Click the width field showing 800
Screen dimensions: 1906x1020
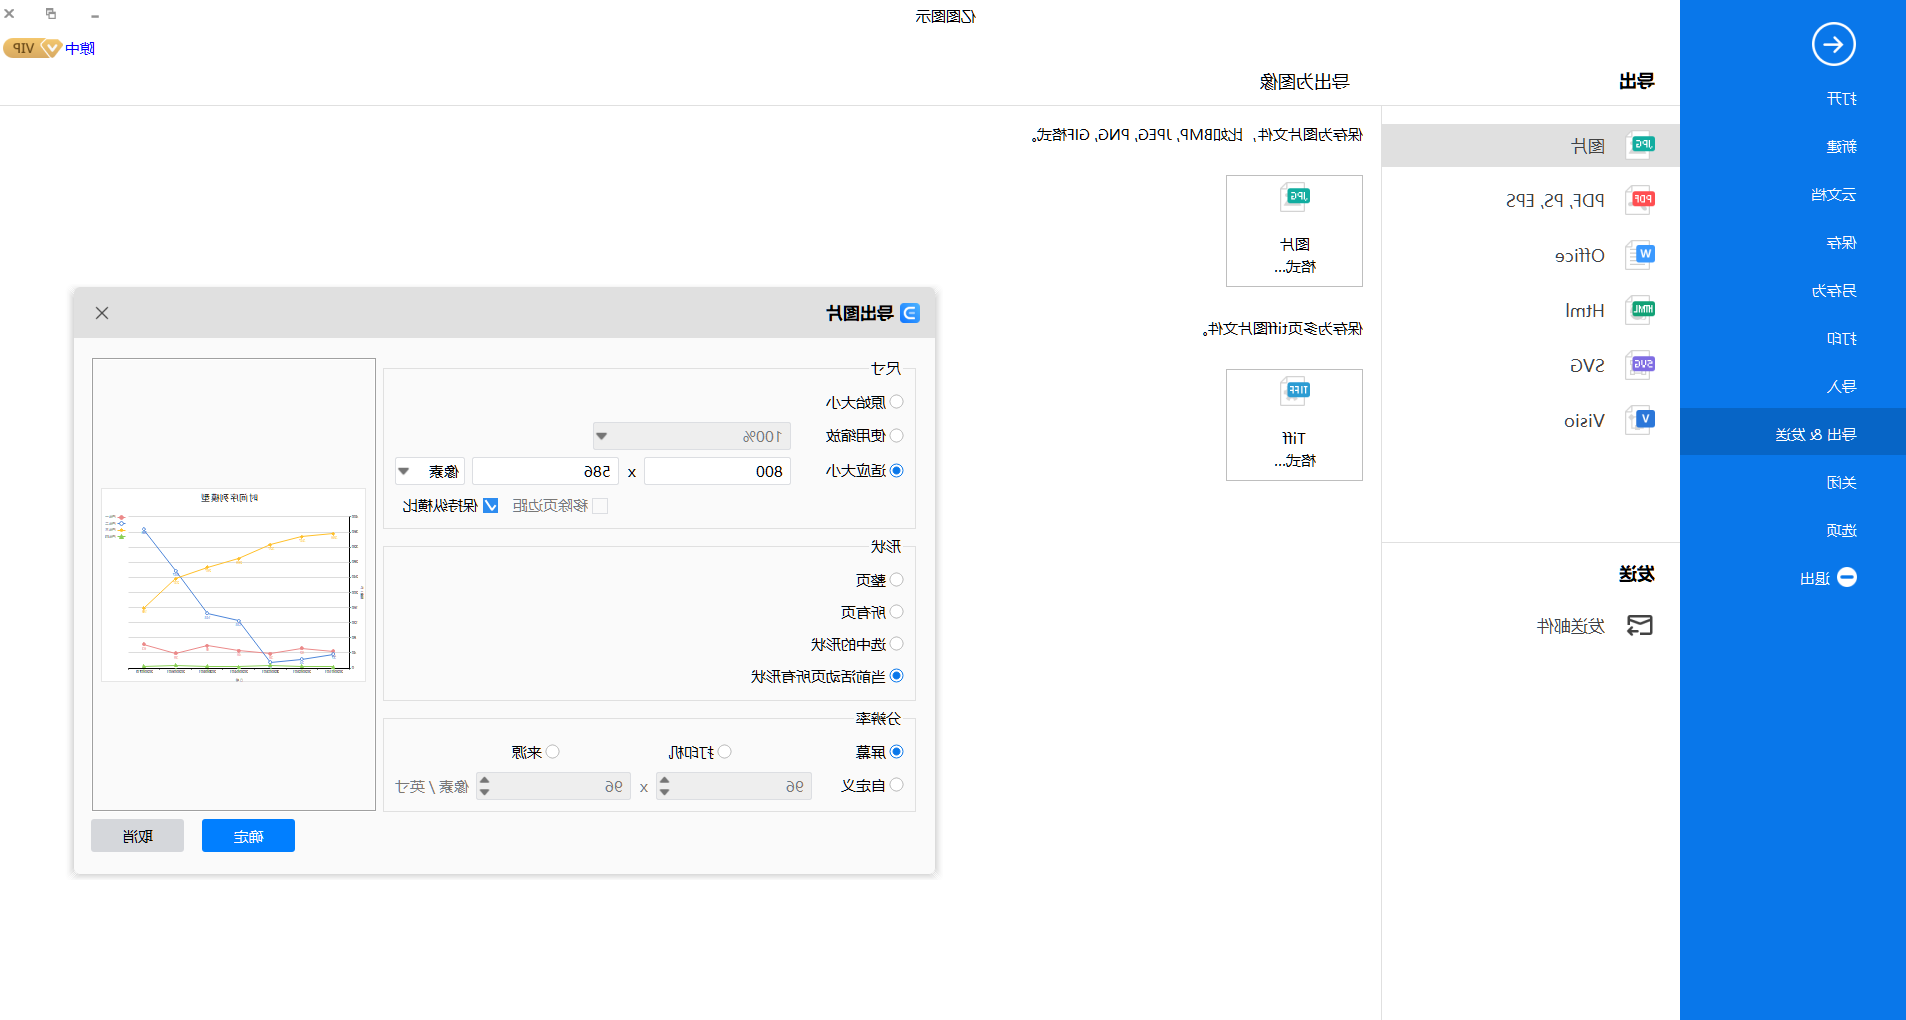pyautogui.click(x=717, y=471)
